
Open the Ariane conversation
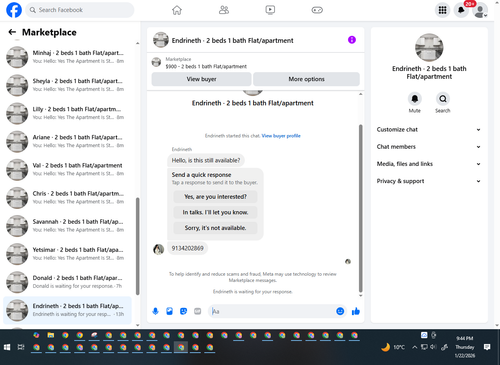[67, 141]
